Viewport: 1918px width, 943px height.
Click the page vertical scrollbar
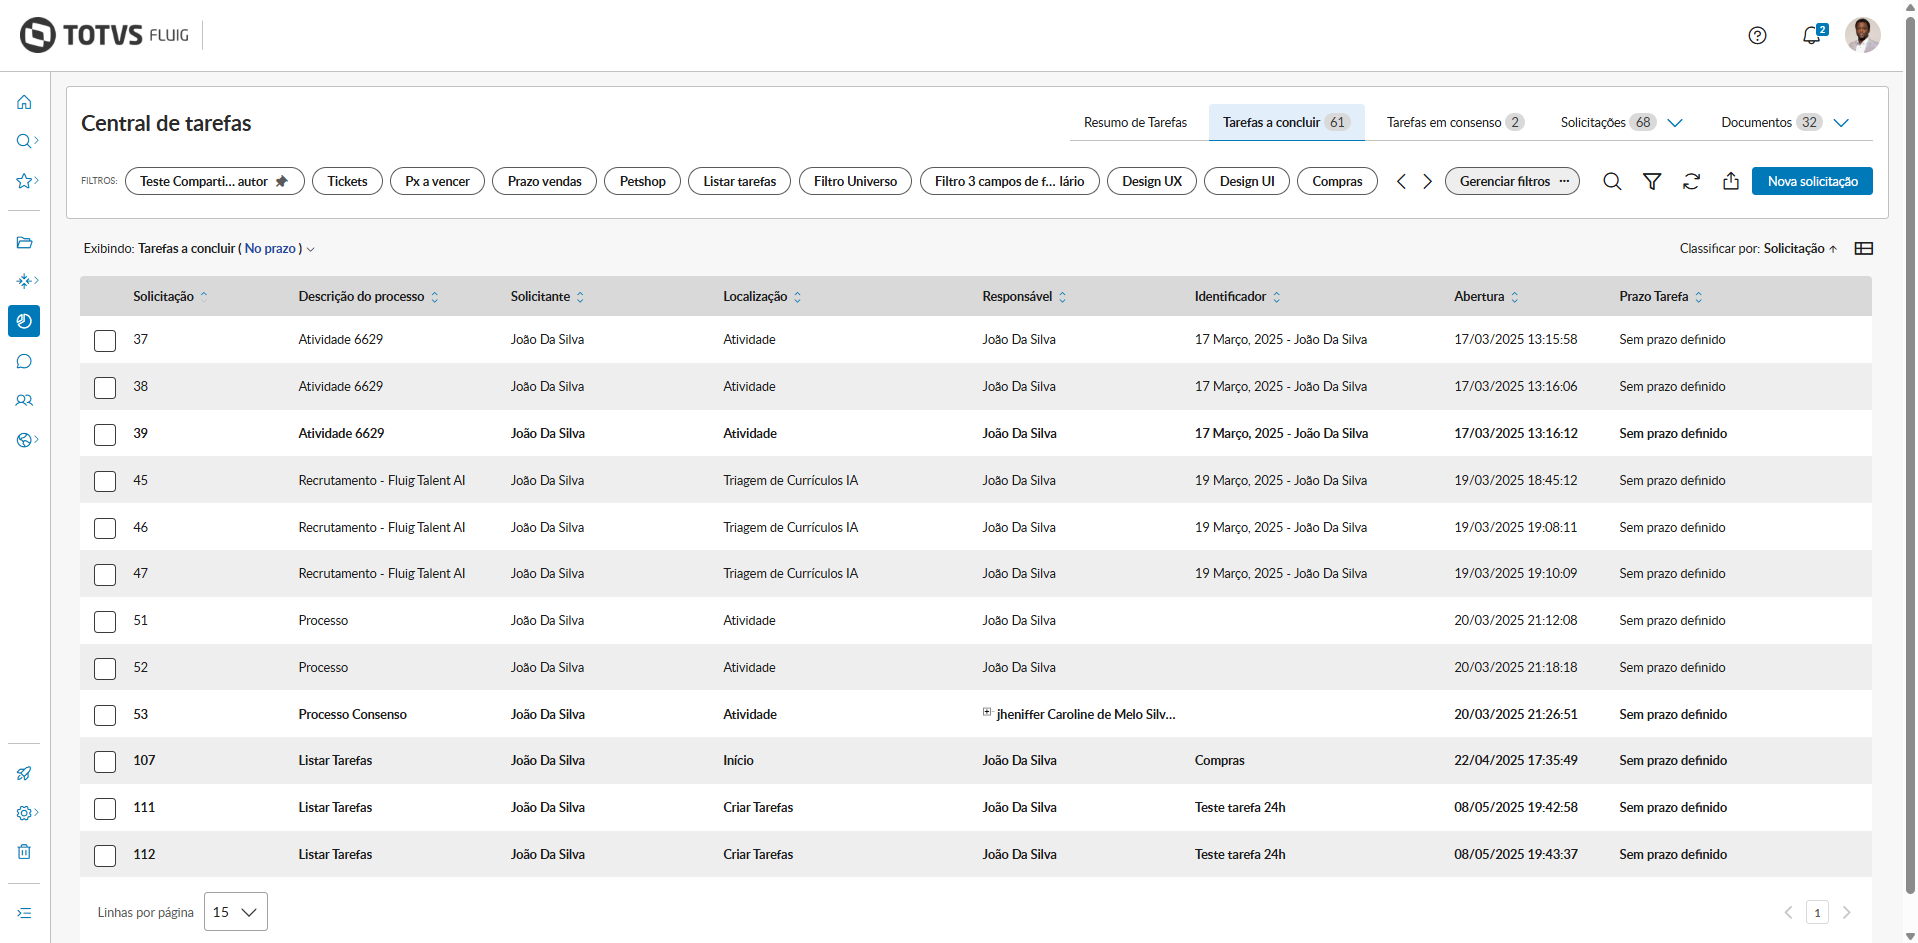point(1910,450)
